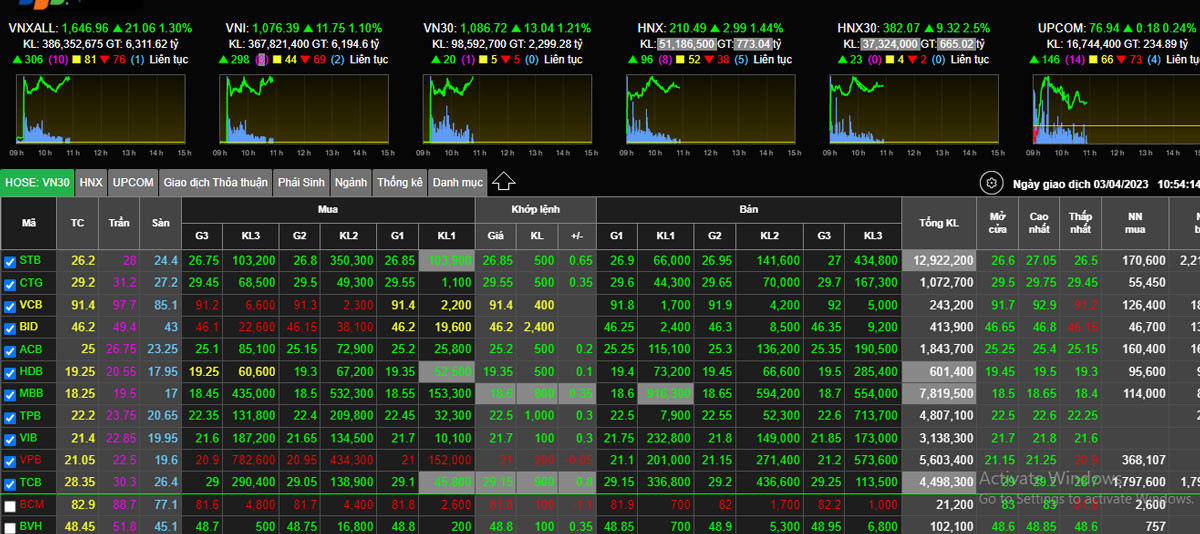The width and height of the screenshot is (1200, 534).
Task: Select the MBB matched price cell
Action: tap(495, 394)
